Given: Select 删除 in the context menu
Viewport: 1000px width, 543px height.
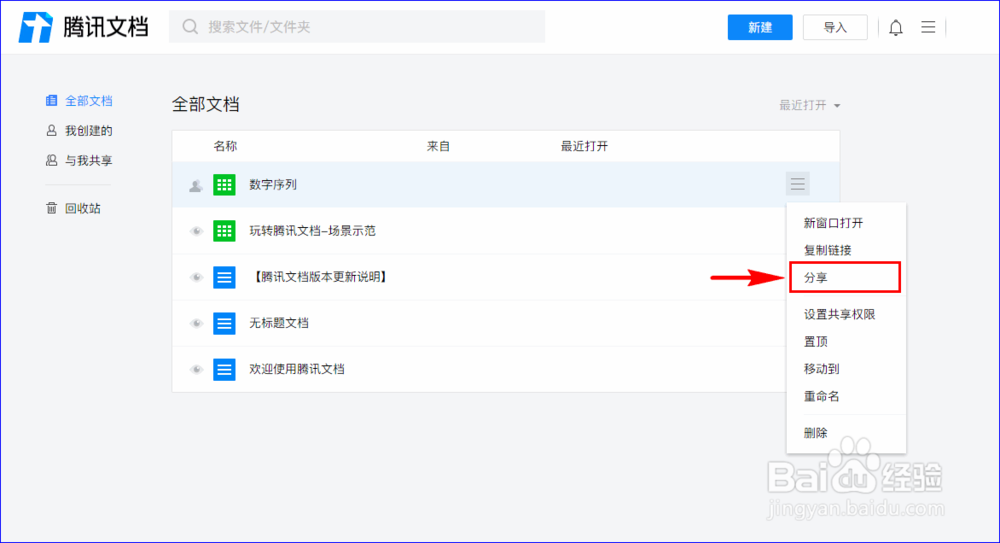Looking at the screenshot, I should (x=816, y=433).
